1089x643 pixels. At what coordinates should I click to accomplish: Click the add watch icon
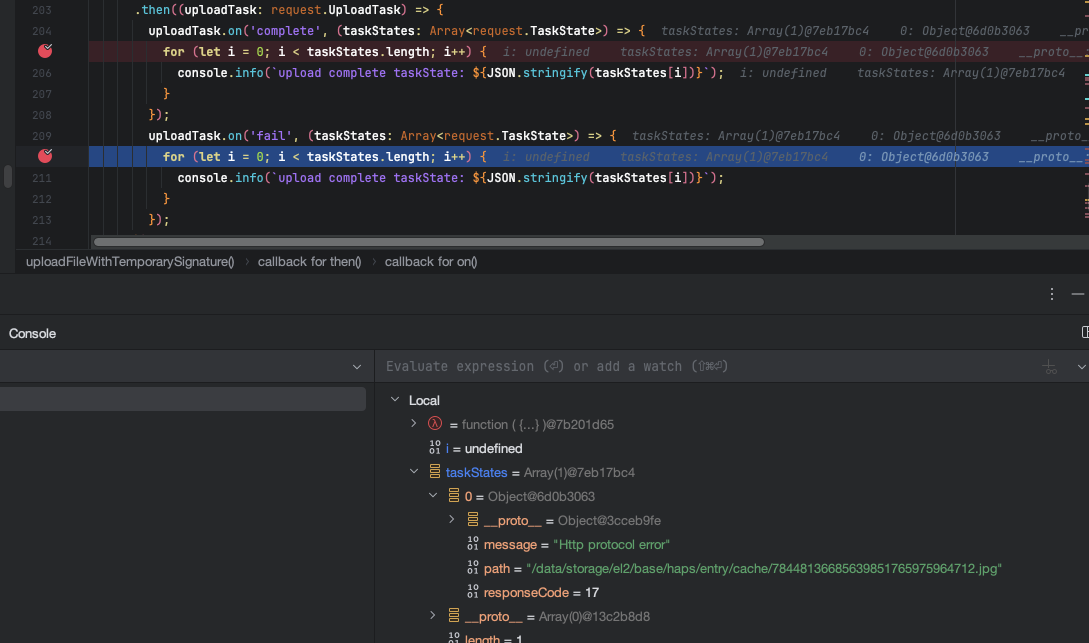(1049, 367)
